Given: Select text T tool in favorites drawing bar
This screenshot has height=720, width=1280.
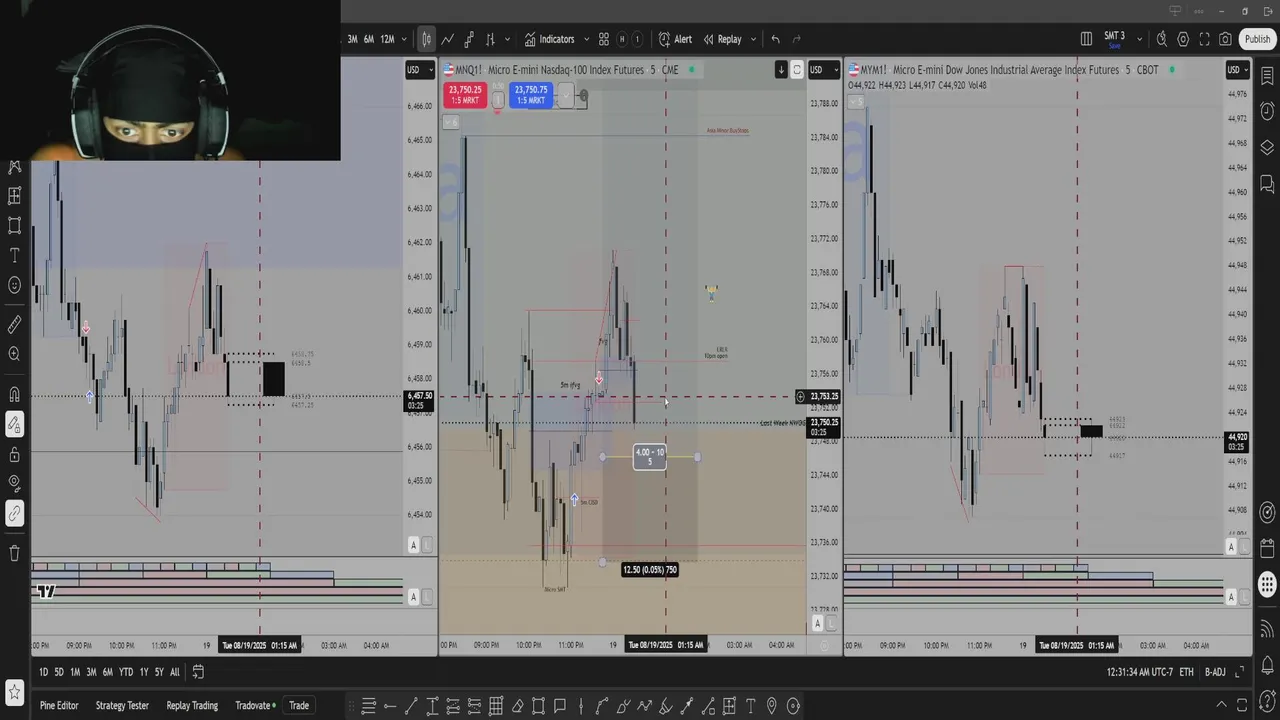Looking at the screenshot, I should pyautogui.click(x=750, y=706).
